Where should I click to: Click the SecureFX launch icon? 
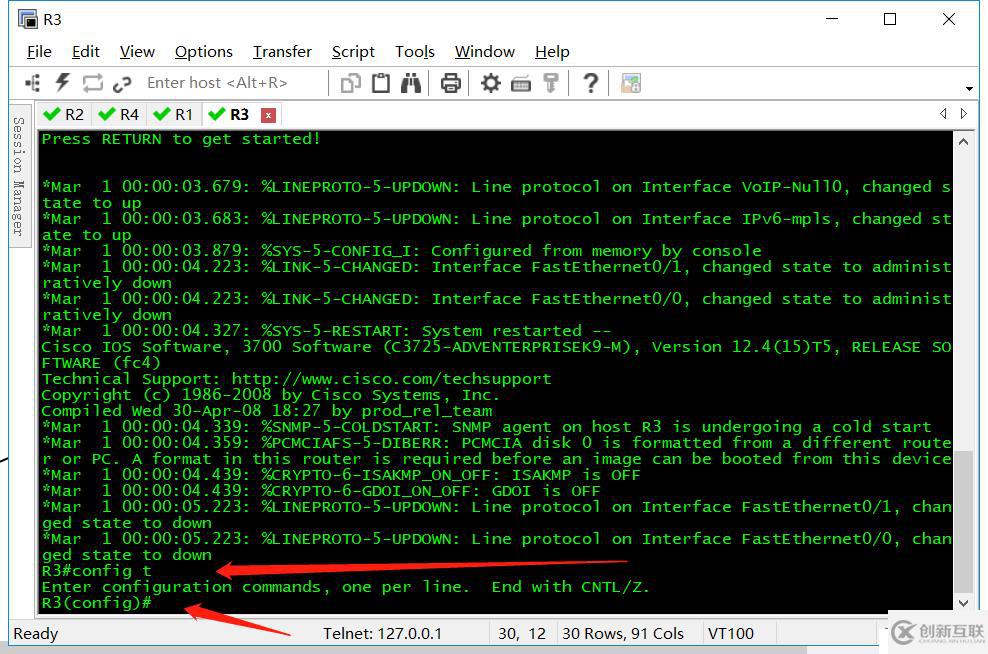(x=631, y=83)
